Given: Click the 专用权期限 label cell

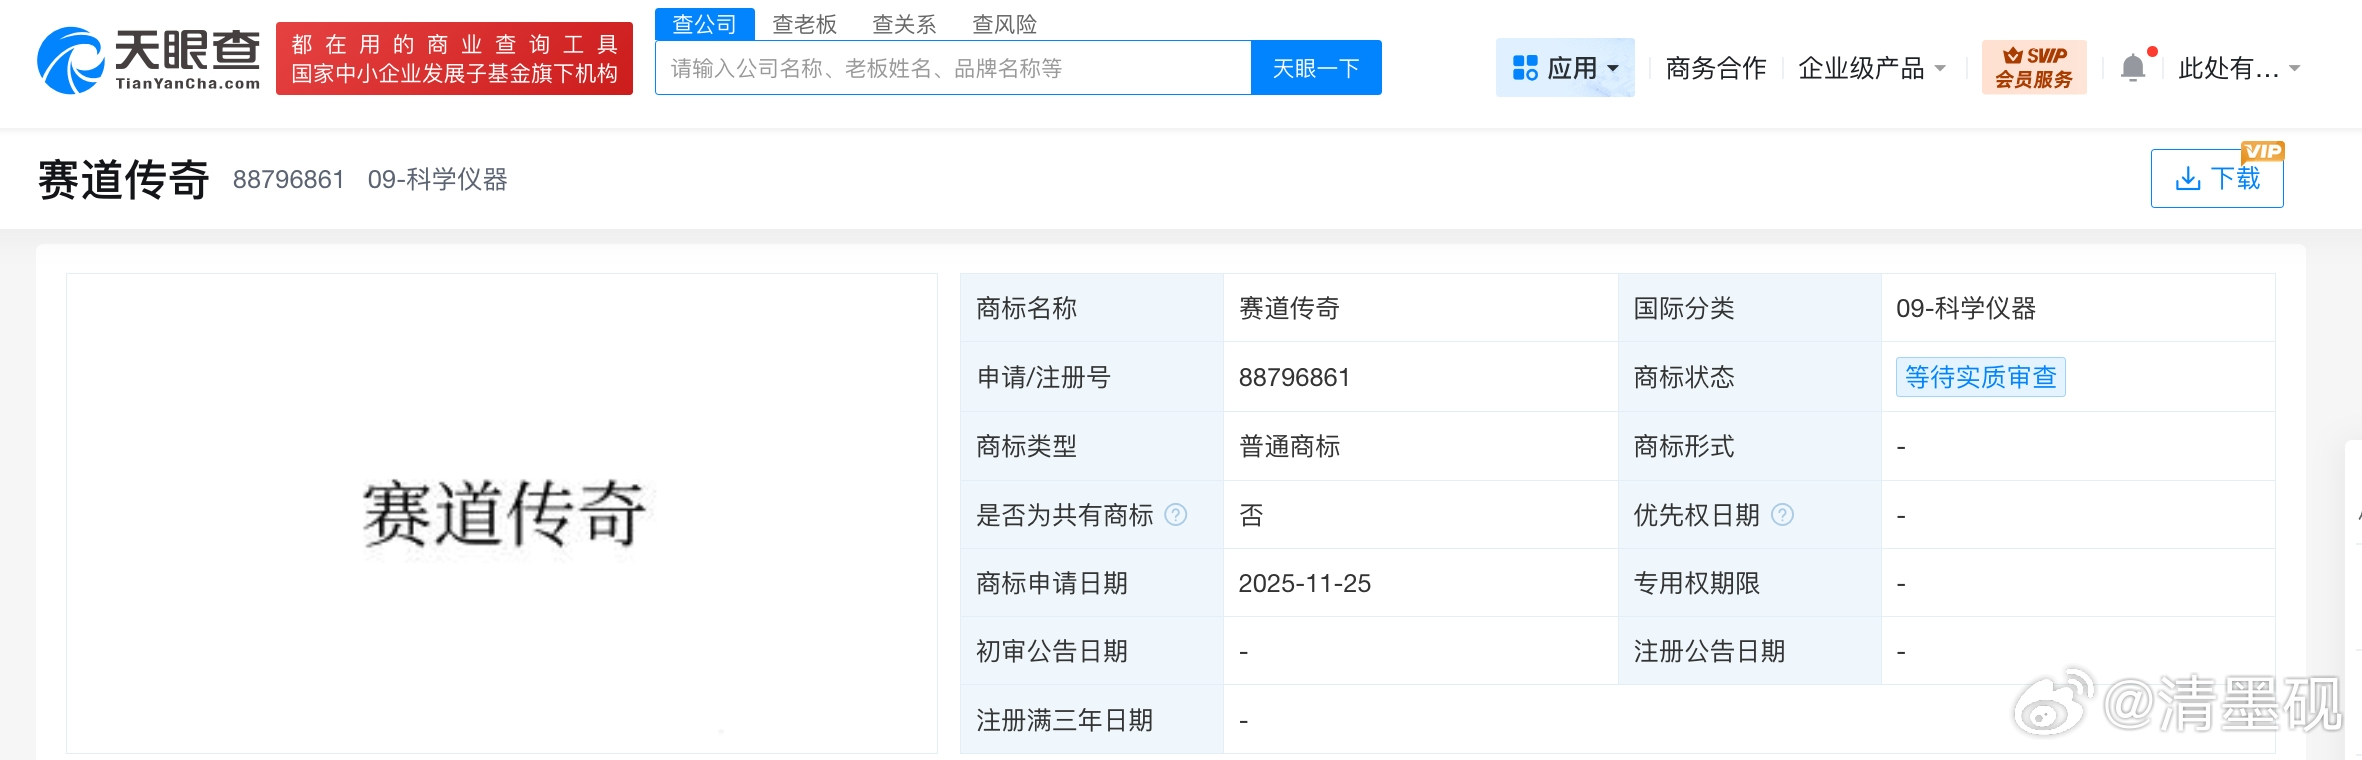Looking at the screenshot, I should pos(1749,583).
